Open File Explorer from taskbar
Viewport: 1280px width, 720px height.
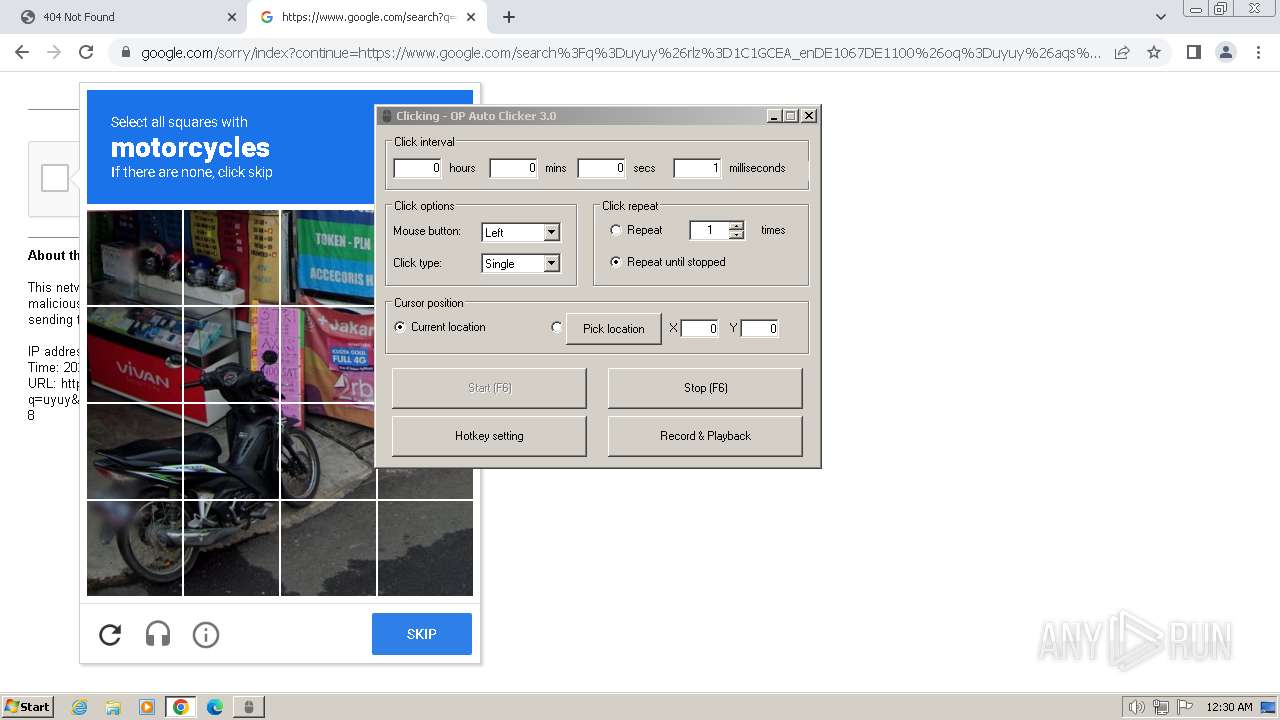[113, 707]
